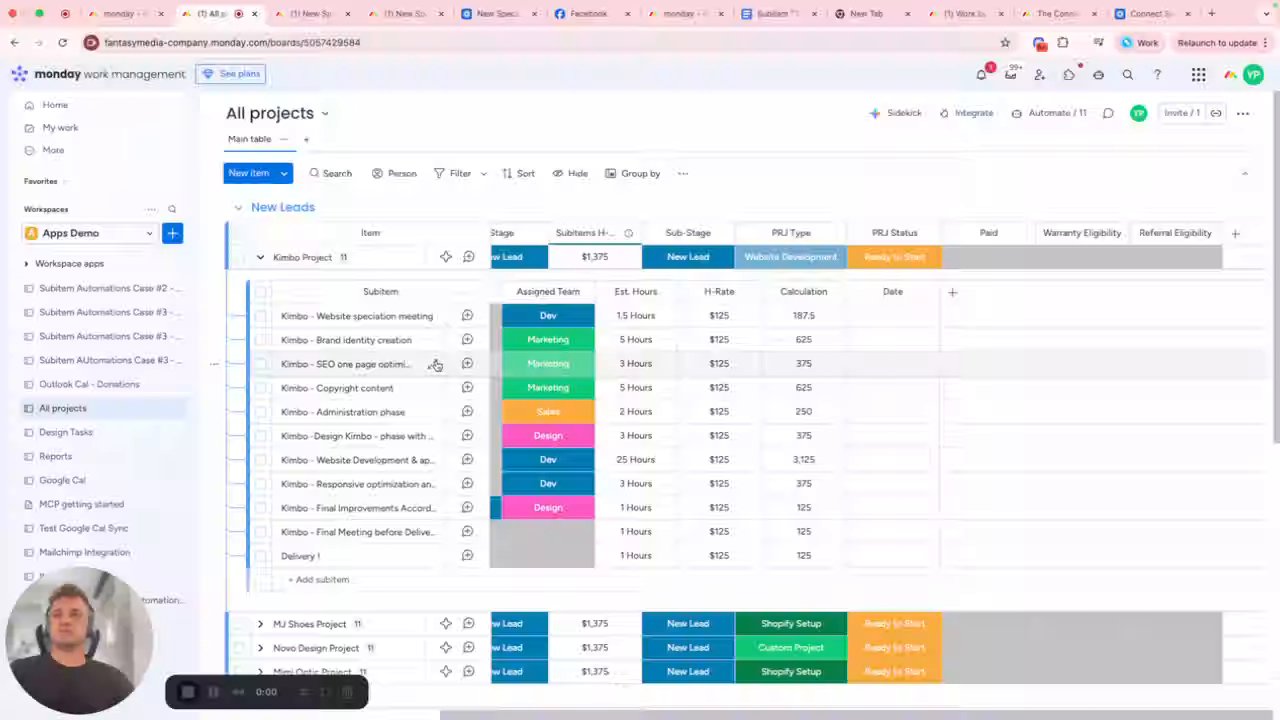Add a new board view plus tab
The height and width of the screenshot is (720, 1280).
pos(306,139)
